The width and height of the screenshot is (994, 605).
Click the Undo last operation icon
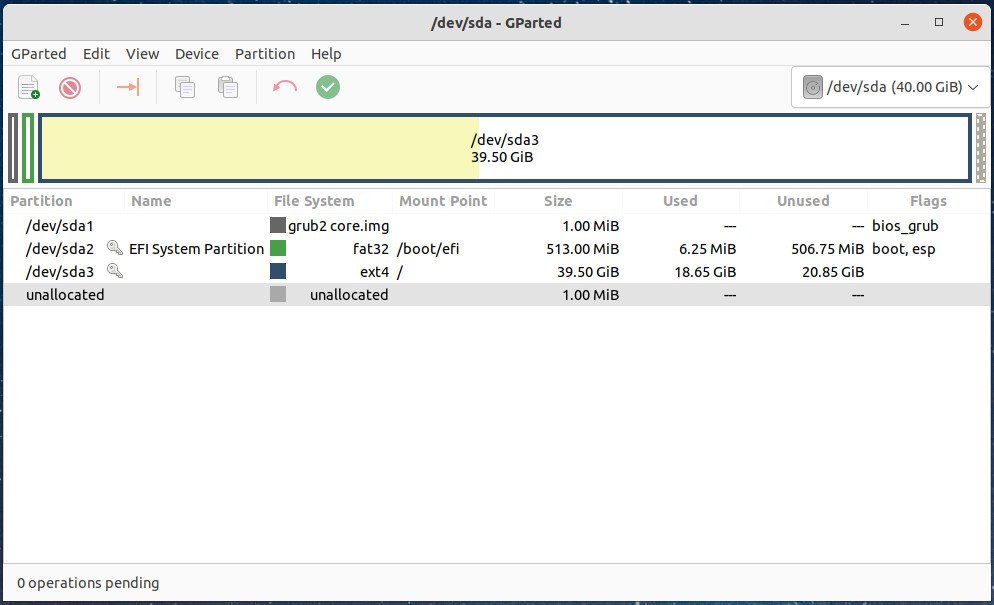285,86
